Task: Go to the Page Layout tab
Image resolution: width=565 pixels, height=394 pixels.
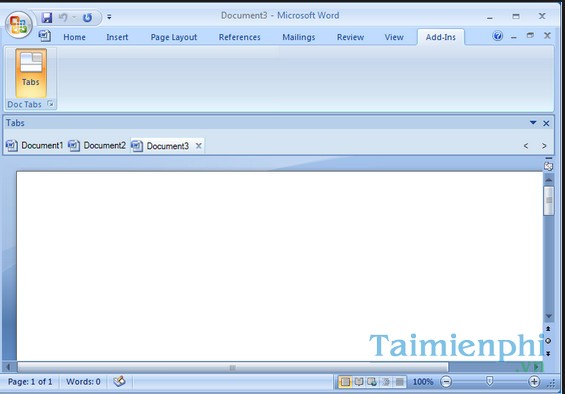Action: pos(174,37)
